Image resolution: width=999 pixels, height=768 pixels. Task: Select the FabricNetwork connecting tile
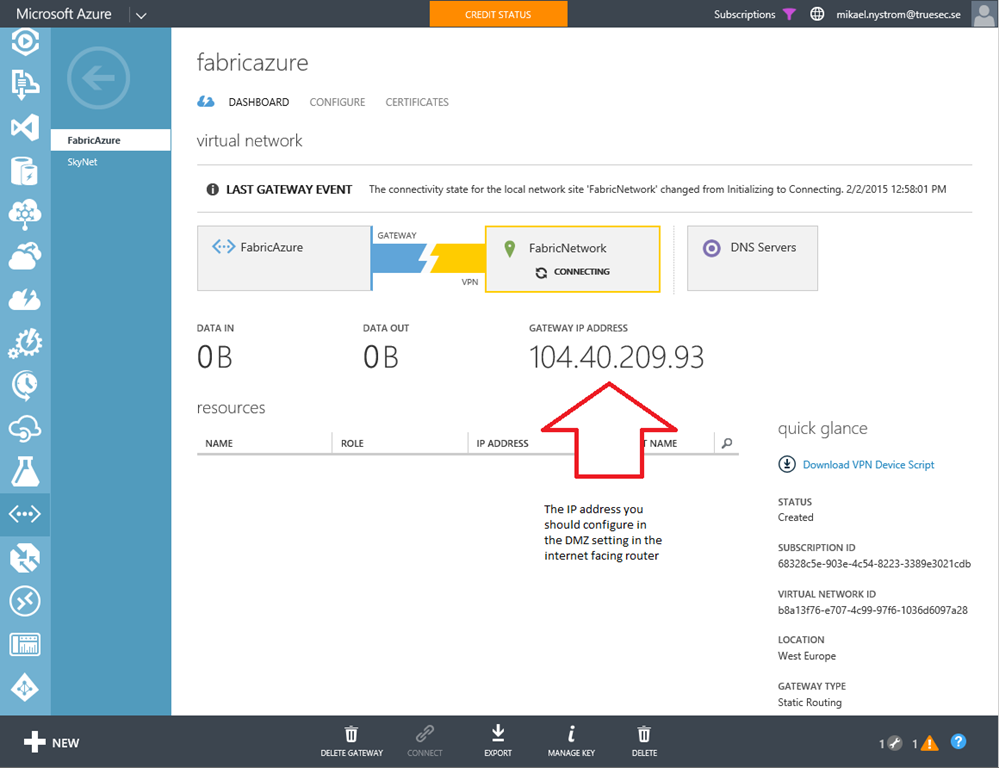(572, 259)
